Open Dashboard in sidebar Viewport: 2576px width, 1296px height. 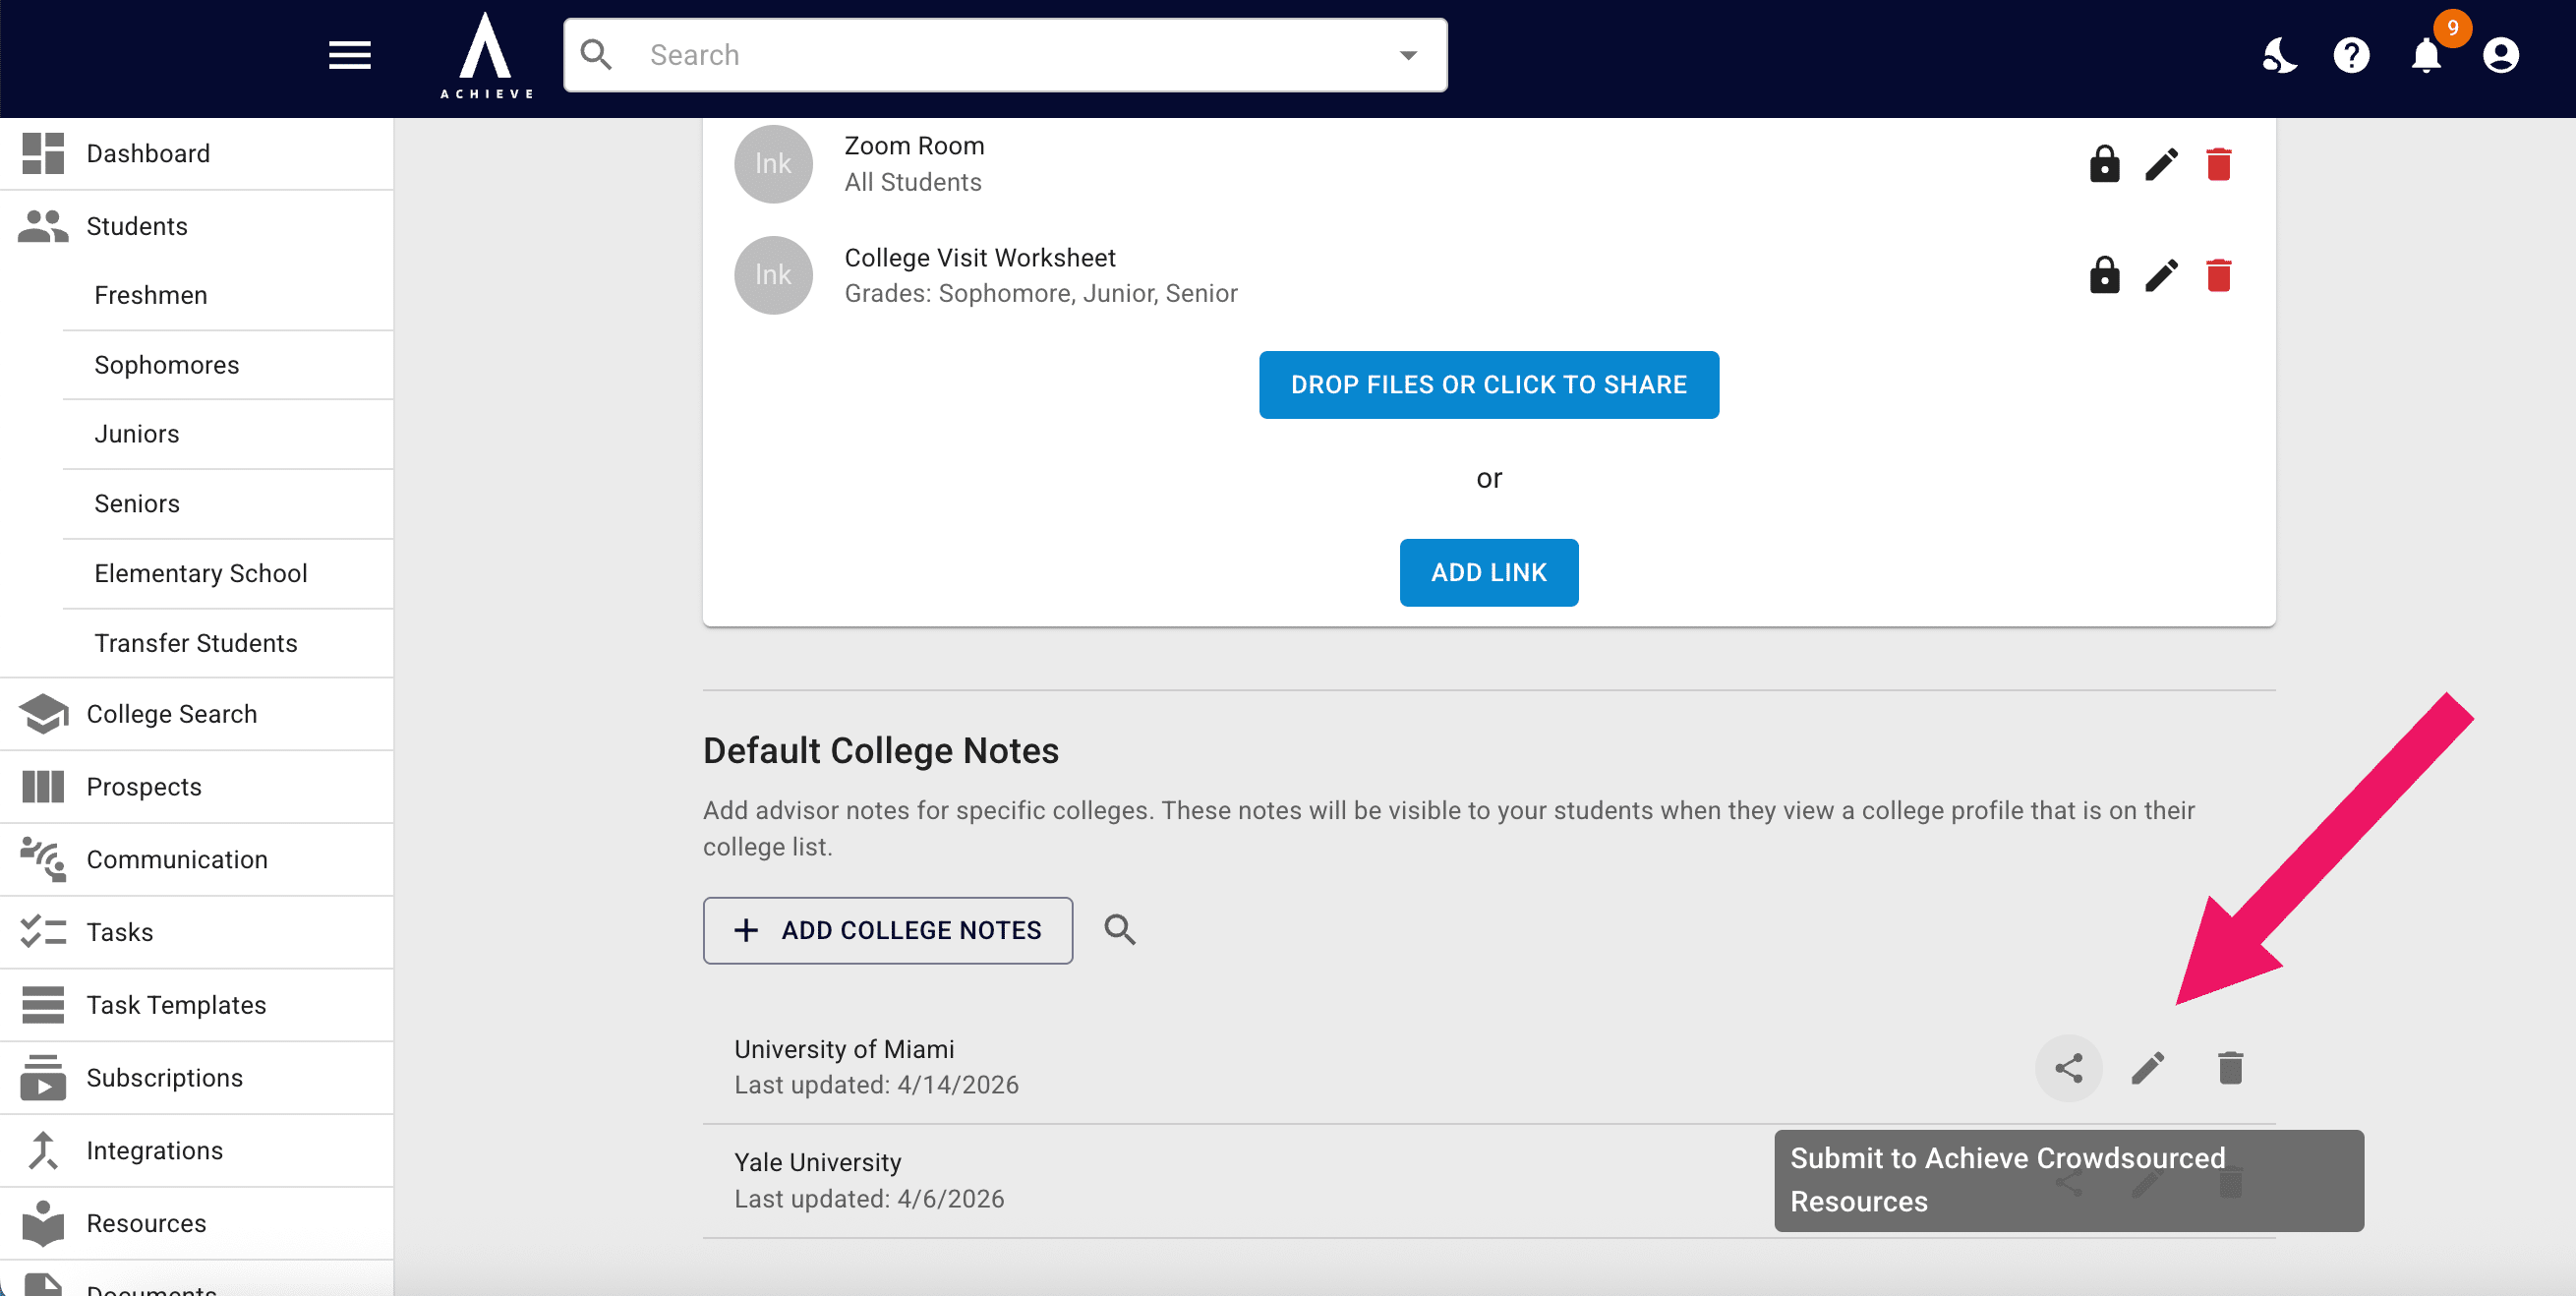tap(197, 154)
